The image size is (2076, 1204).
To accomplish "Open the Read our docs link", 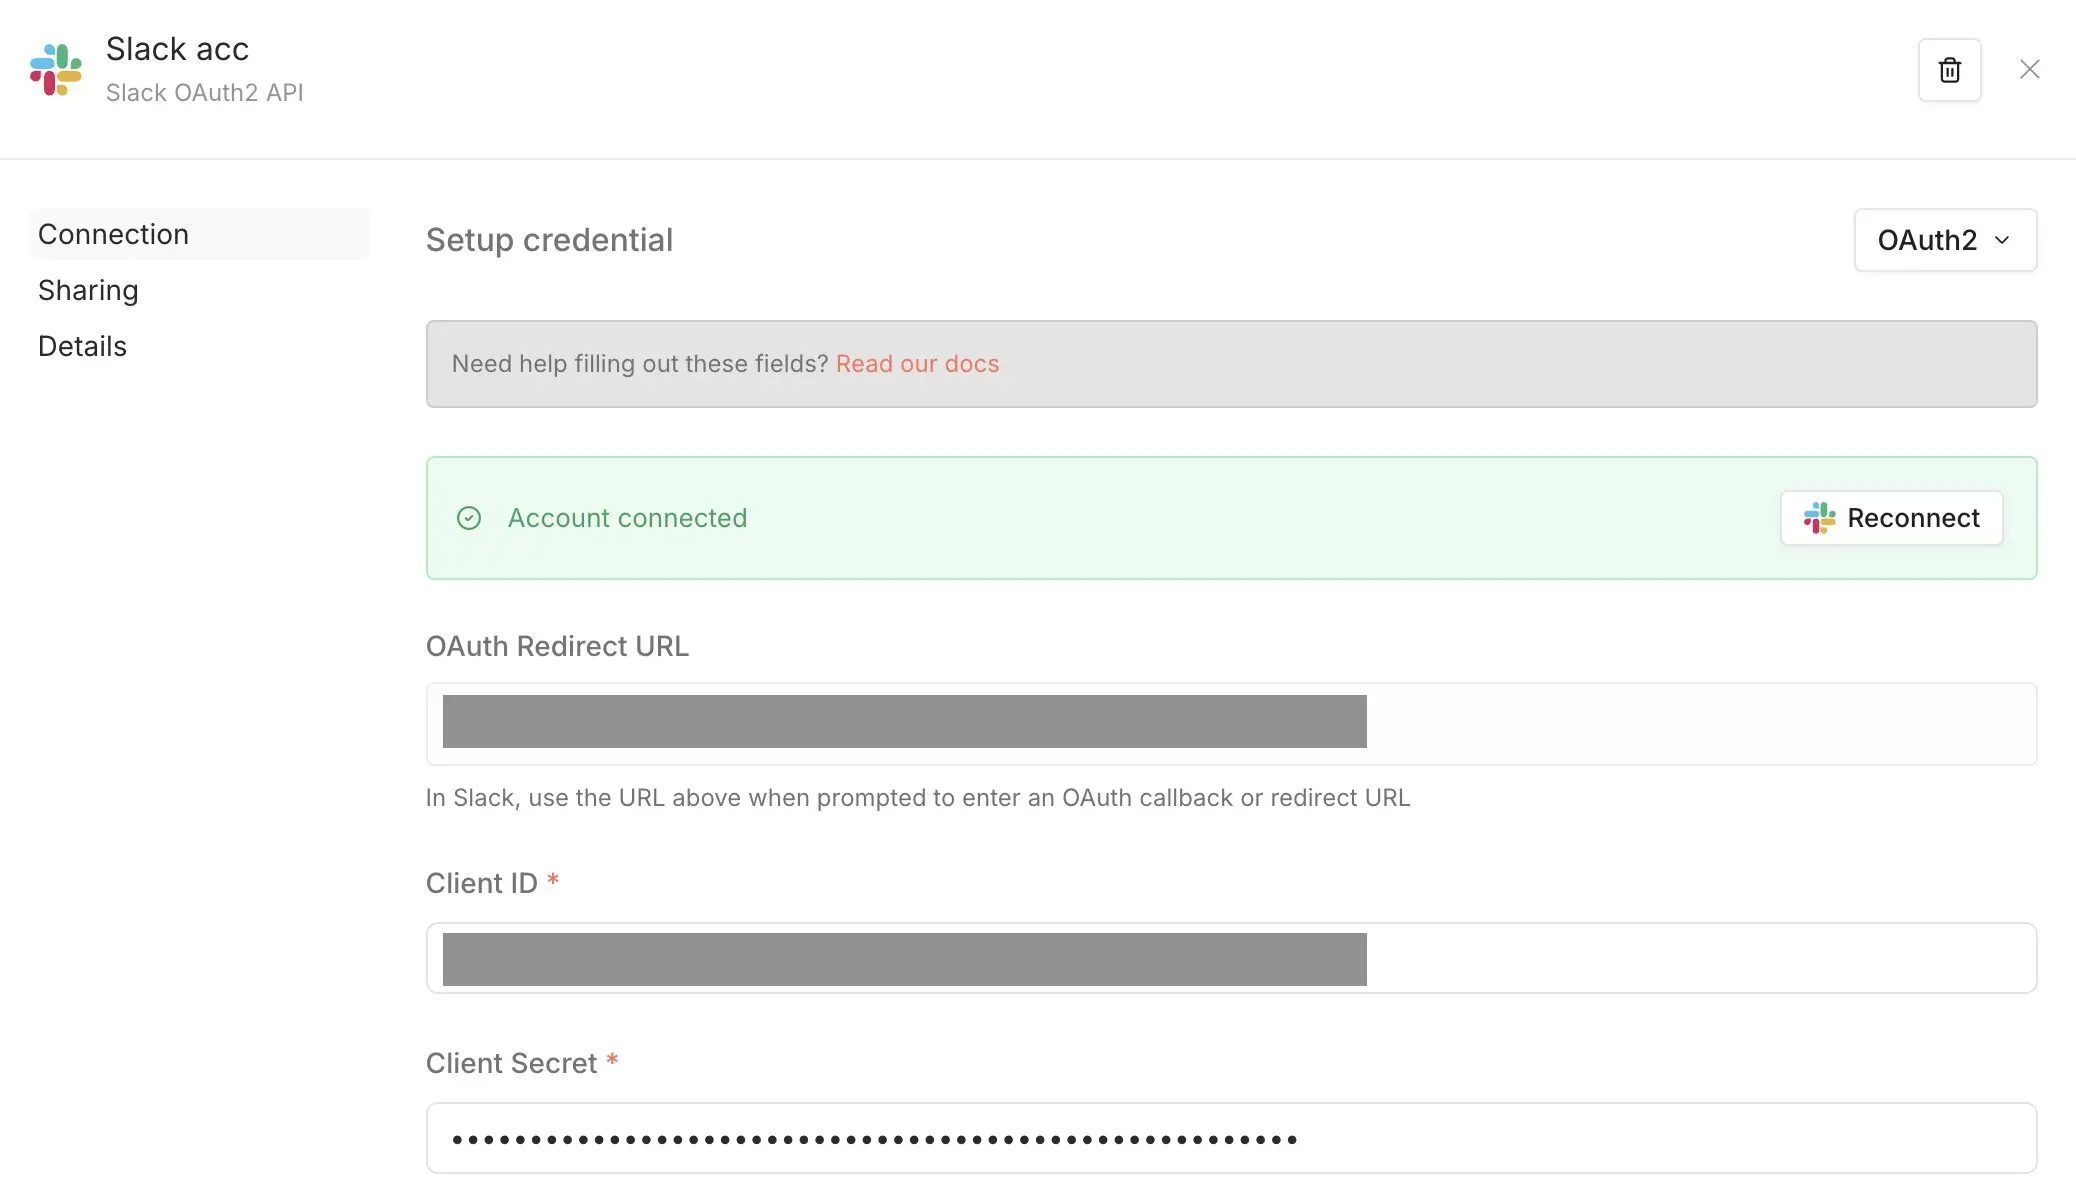I will [917, 364].
